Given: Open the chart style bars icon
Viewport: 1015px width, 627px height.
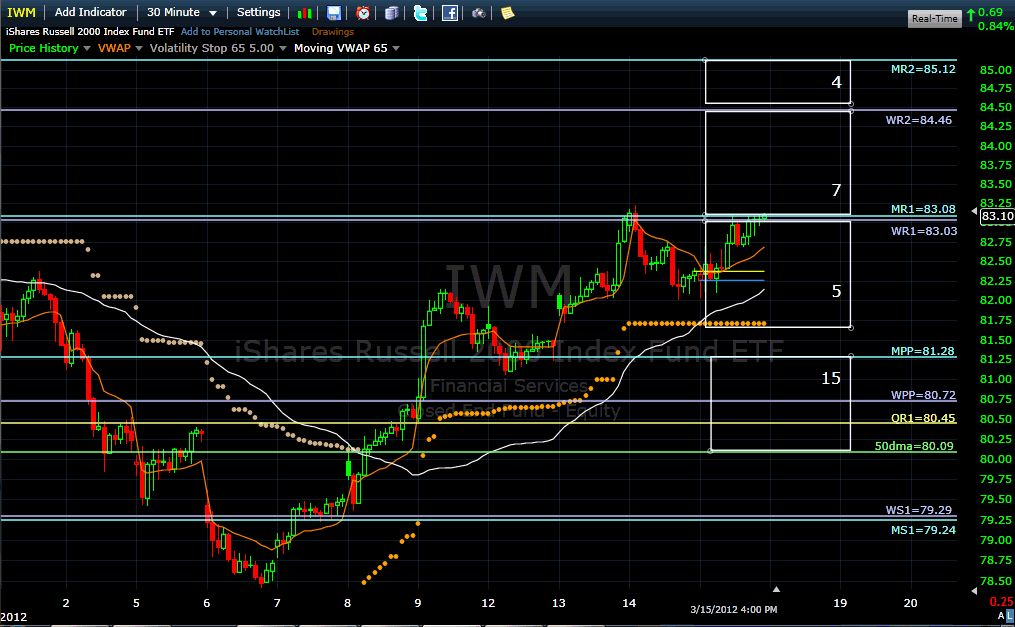Looking at the screenshot, I should click(x=304, y=13).
